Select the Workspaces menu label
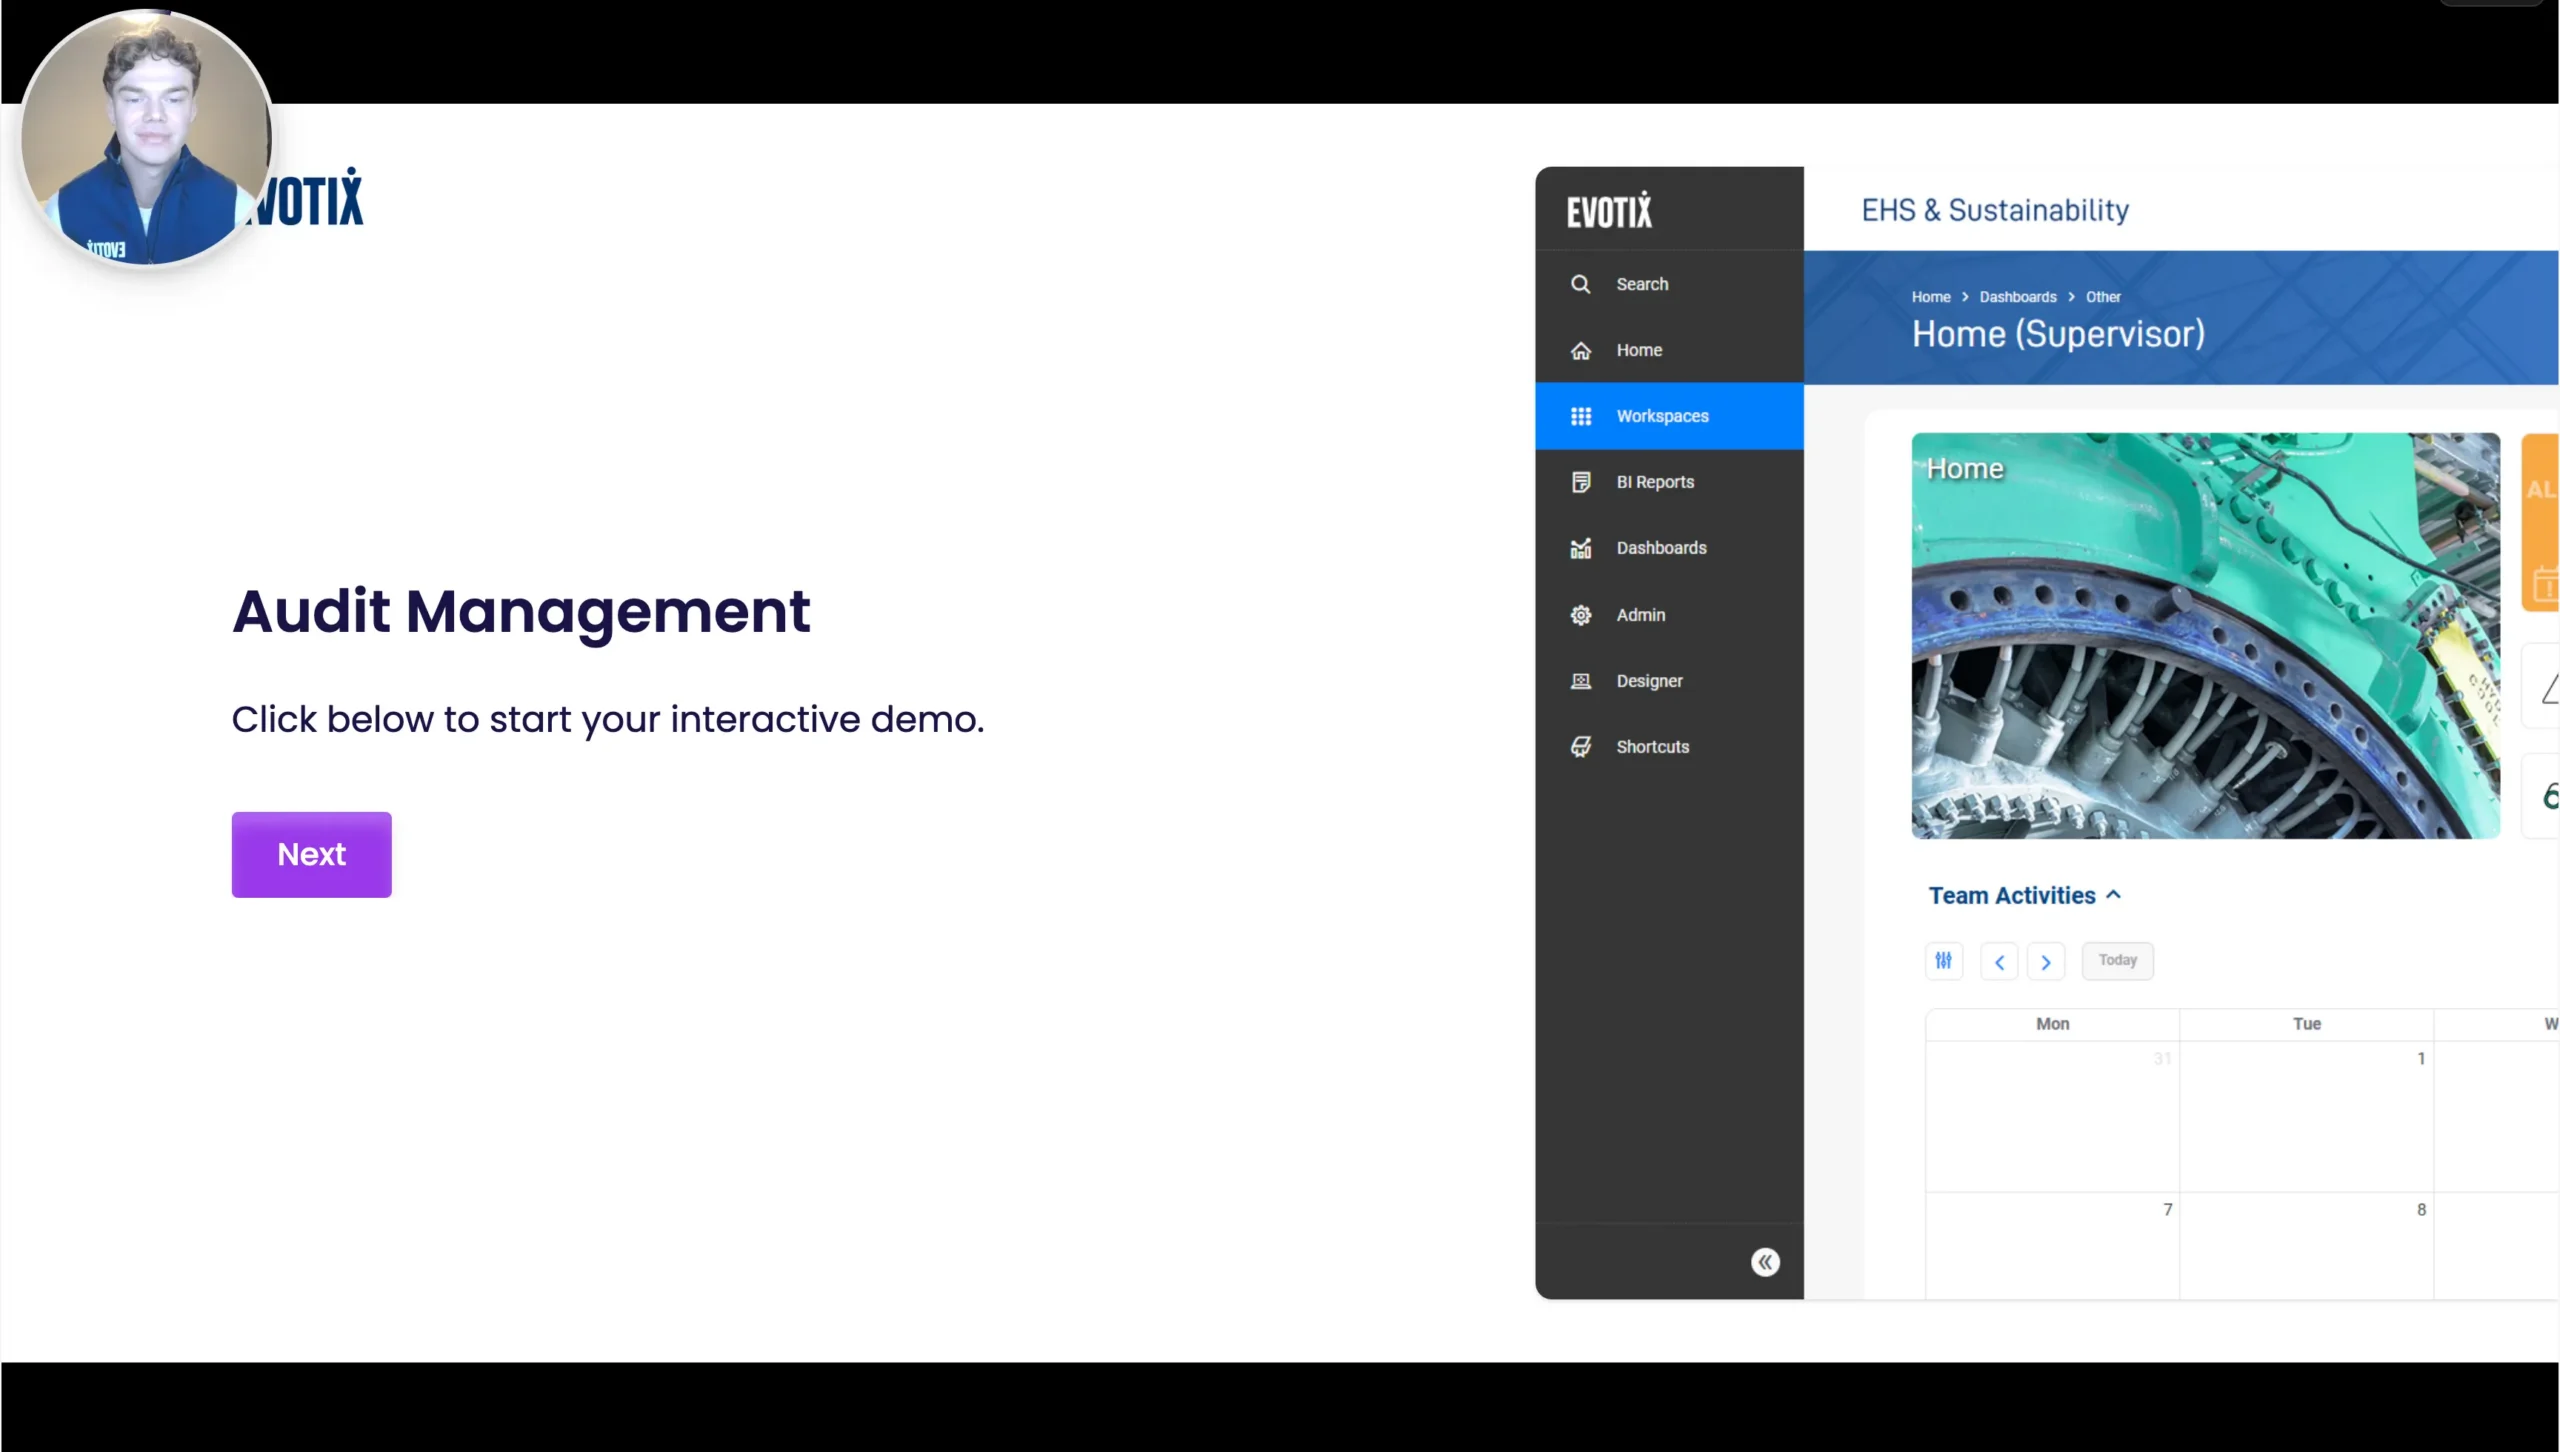2560x1452 pixels. coord(1662,416)
